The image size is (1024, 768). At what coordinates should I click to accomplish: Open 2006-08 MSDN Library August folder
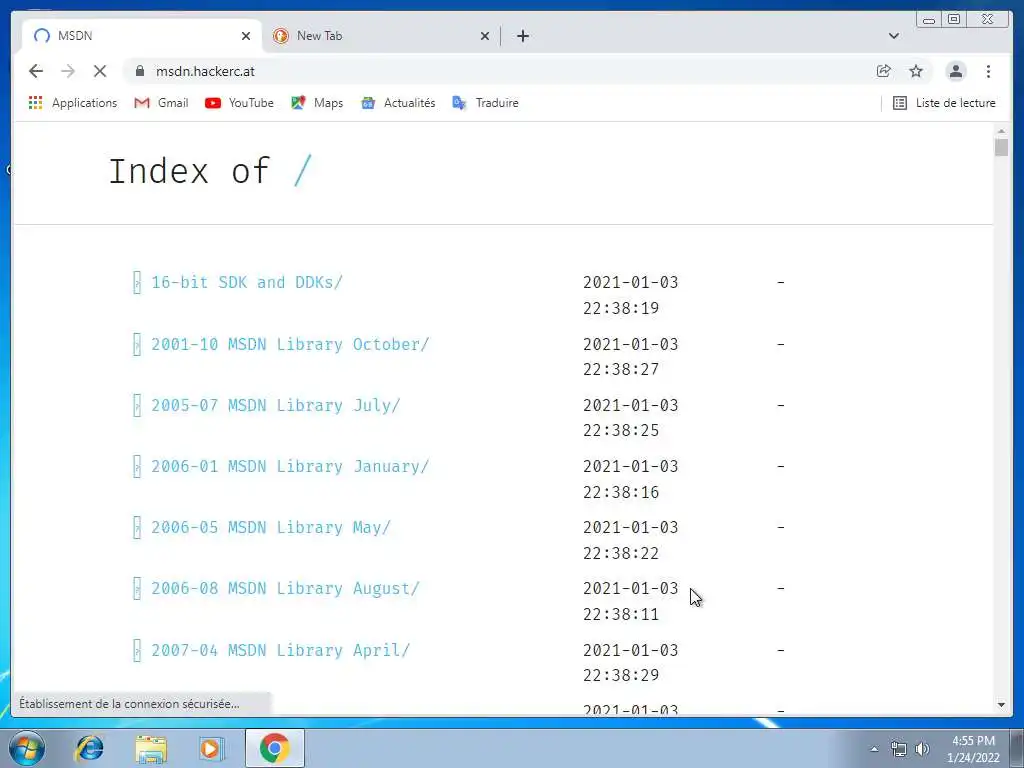click(285, 588)
